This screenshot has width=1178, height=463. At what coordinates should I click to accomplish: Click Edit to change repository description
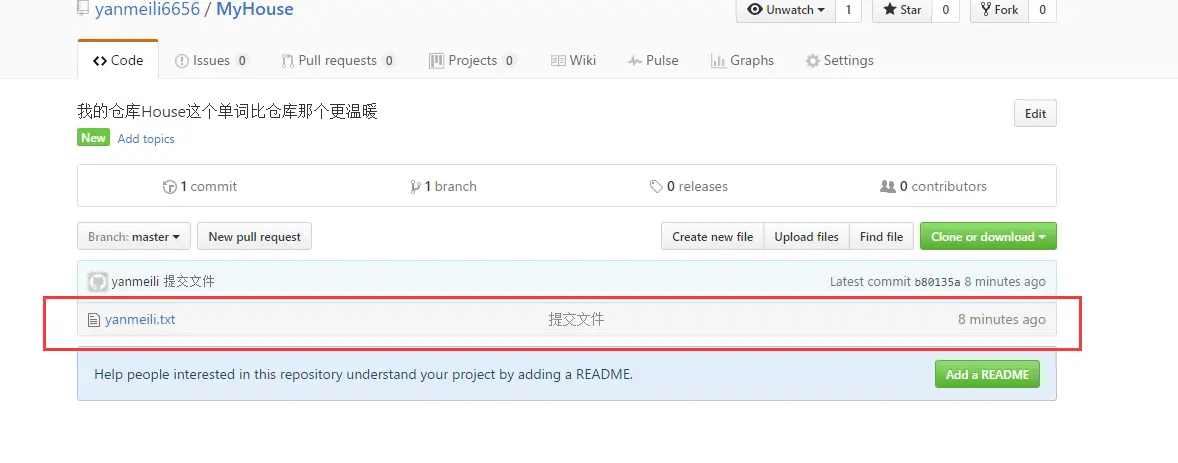pyautogui.click(x=1035, y=113)
